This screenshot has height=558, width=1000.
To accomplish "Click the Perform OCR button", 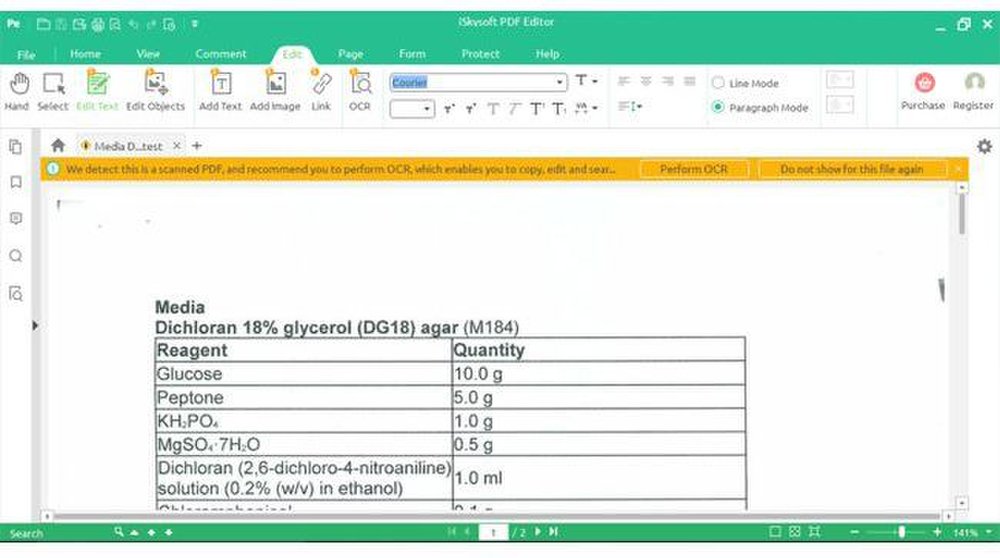I will tap(694, 169).
